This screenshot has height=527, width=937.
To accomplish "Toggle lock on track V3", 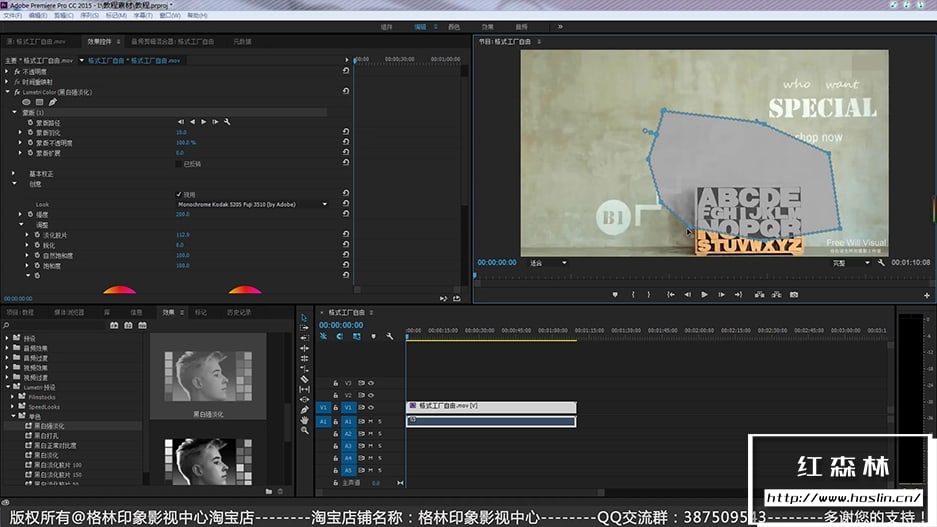I will [335, 383].
